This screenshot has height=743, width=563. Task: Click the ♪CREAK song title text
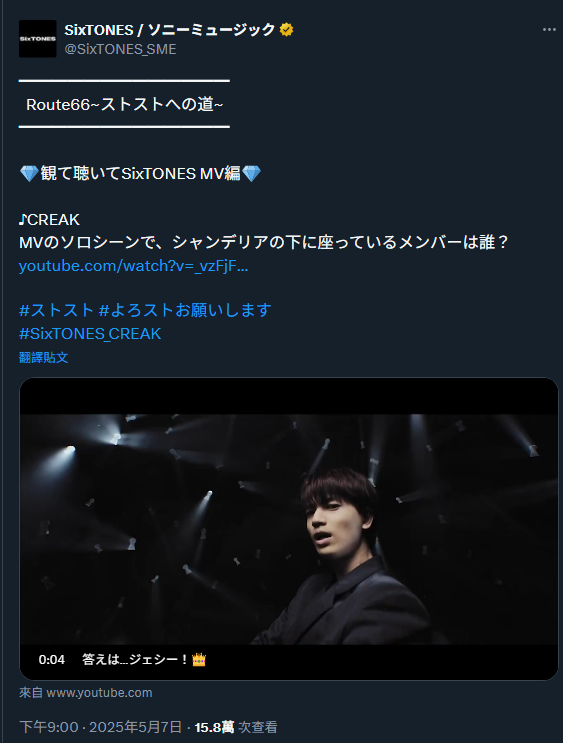coord(49,220)
